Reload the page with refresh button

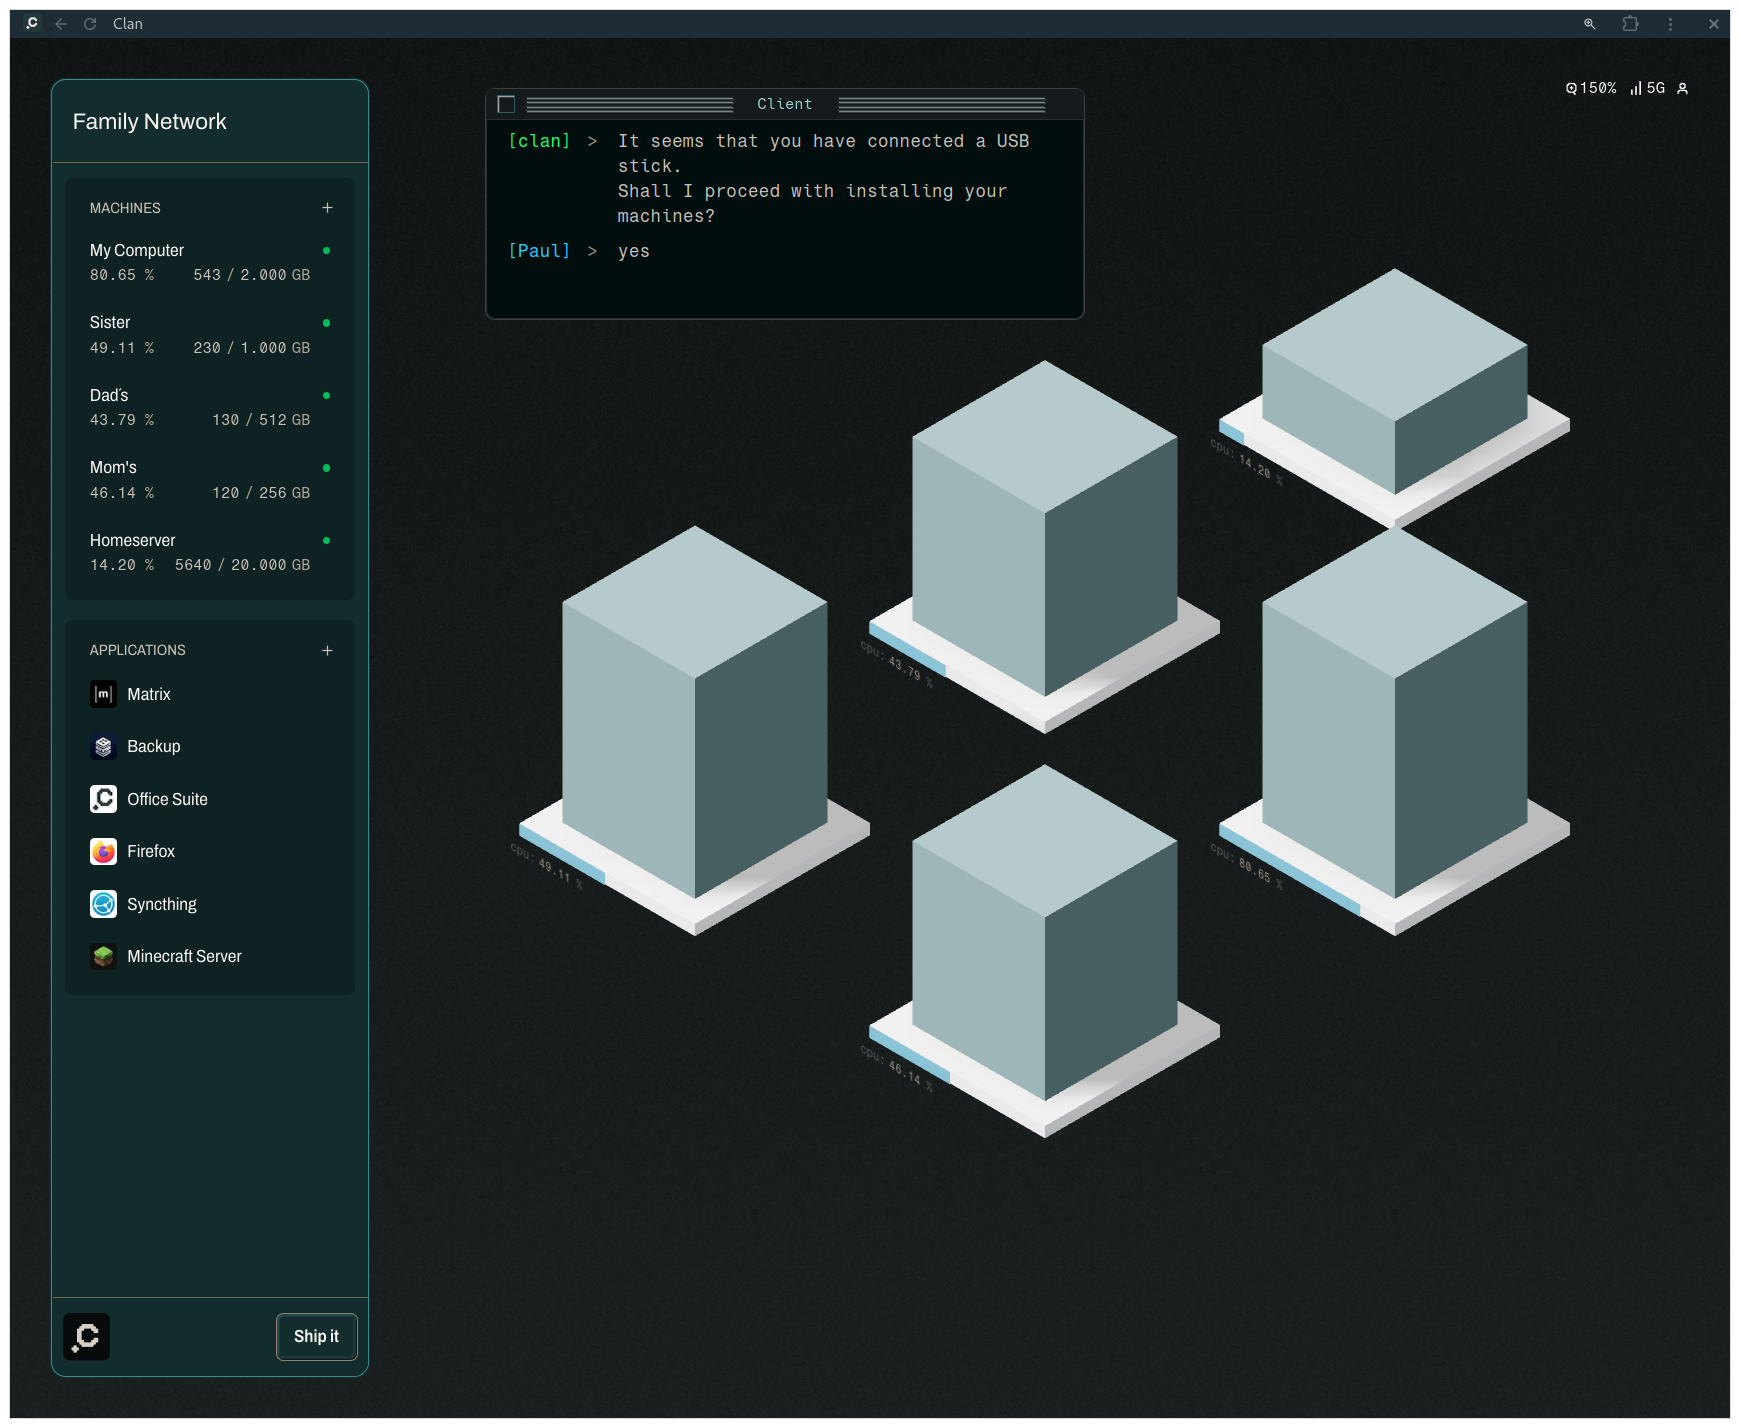[90, 24]
